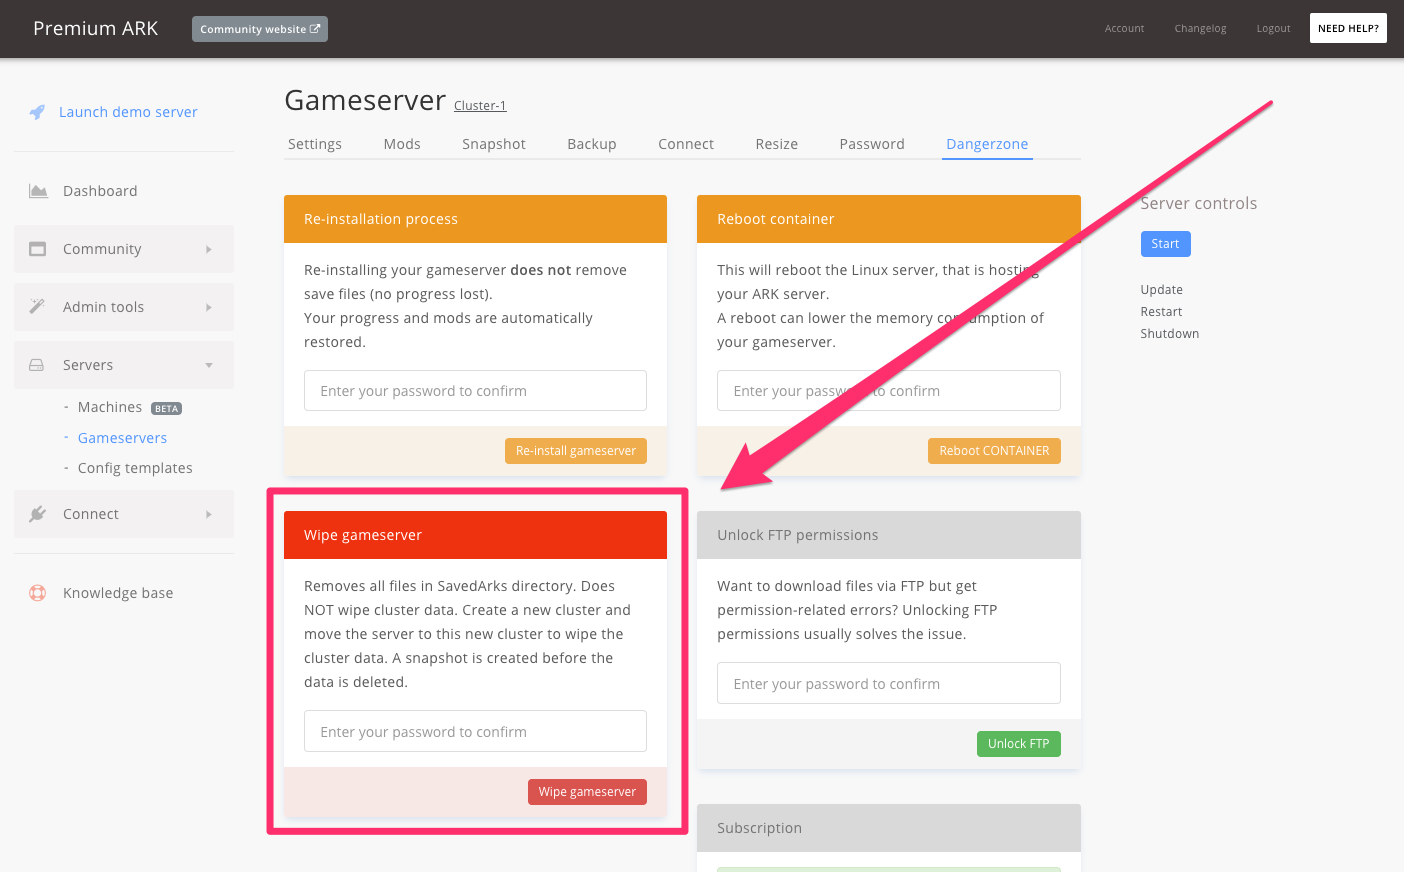The image size is (1404, 872).
Task: Expand the Connect sidebar submenu arrow
Action: point(209,514)
